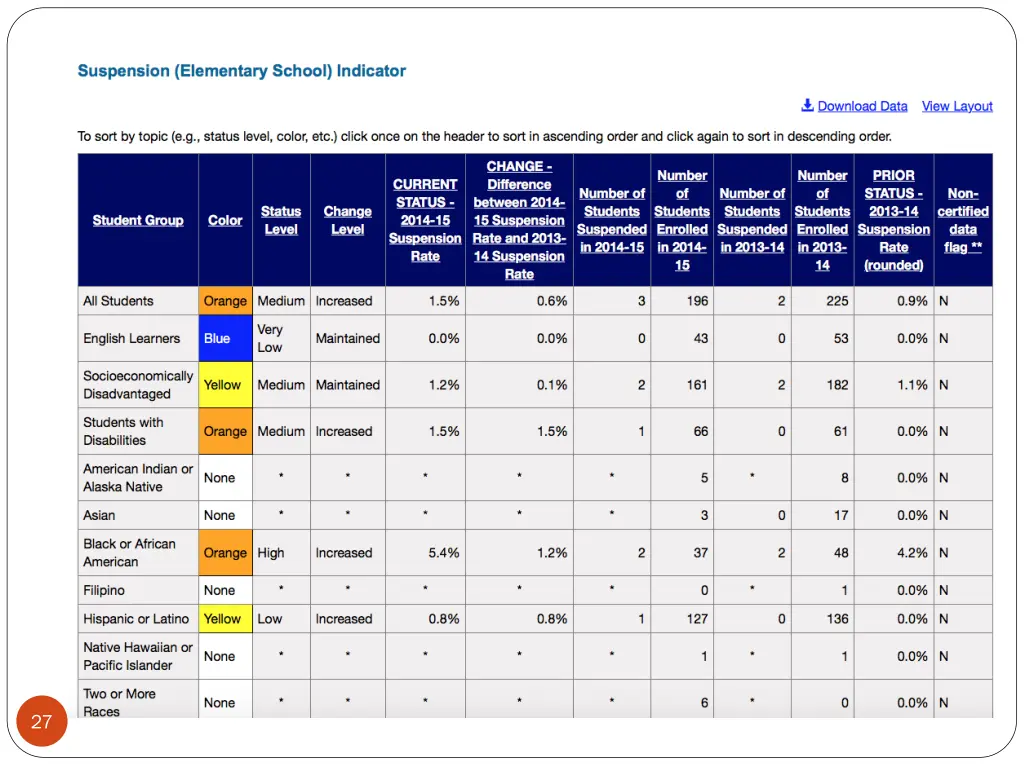
Task: Select Socioeconomically Disadvantaged row label
Action: (138, 385)
